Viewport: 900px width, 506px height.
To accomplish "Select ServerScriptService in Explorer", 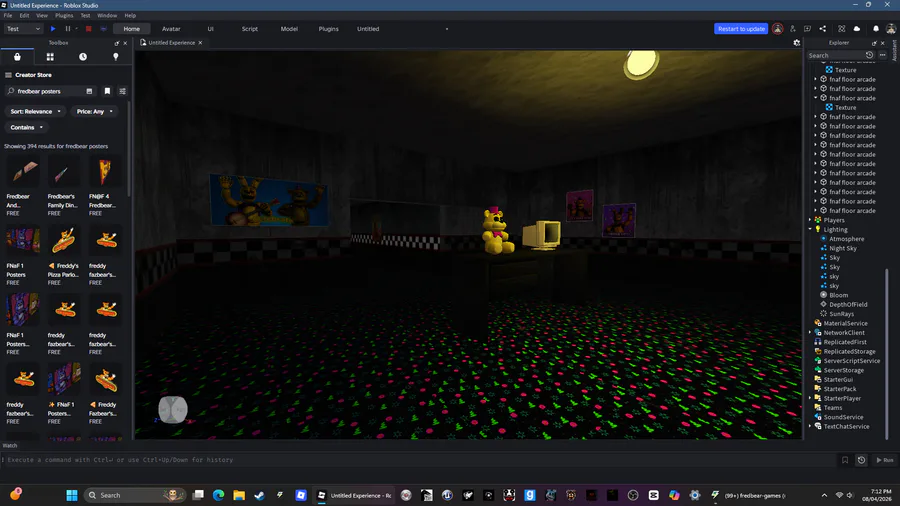I will click(851, 361).
